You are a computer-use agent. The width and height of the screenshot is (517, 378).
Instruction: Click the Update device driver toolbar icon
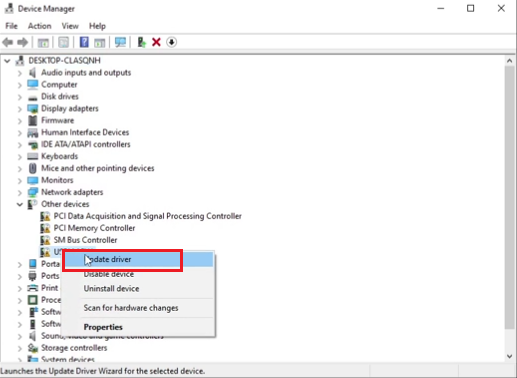tap(142, 42)
